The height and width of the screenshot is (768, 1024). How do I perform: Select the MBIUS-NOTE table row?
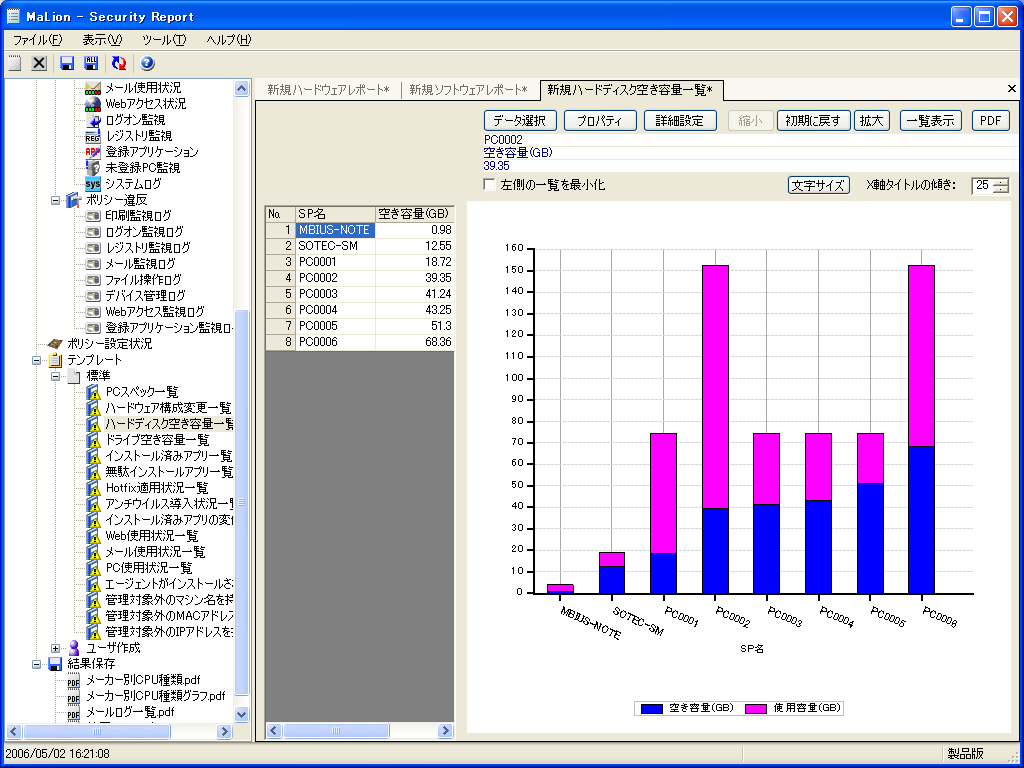point(359,230)
